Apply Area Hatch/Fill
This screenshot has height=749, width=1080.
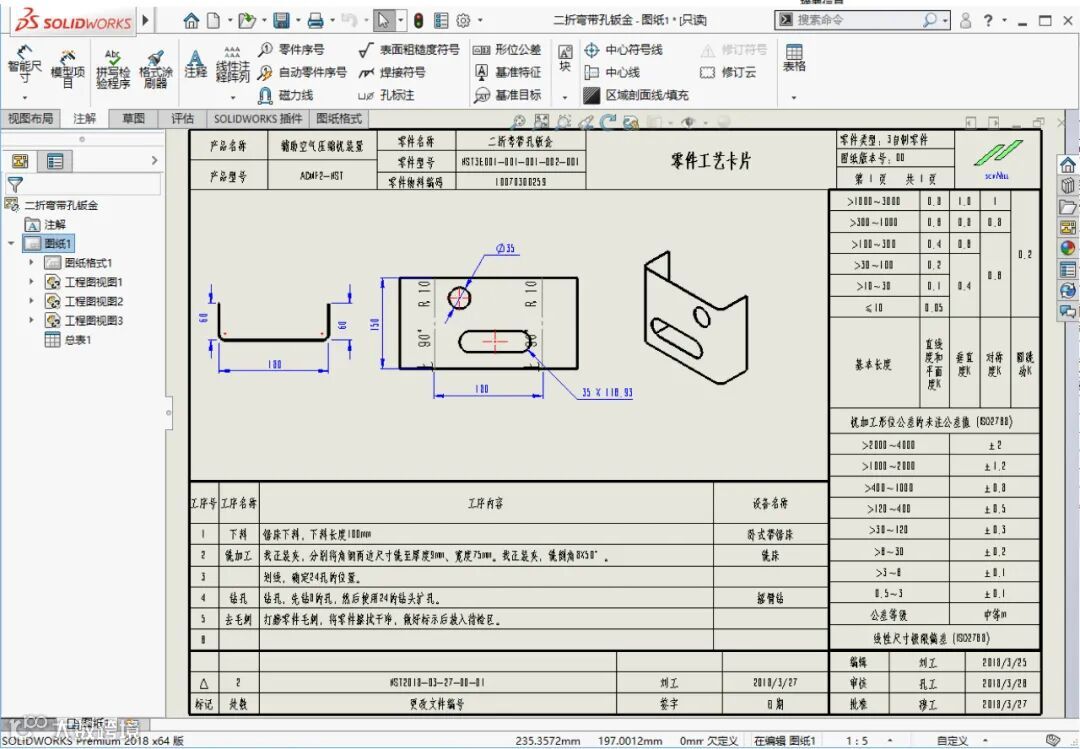coord(636,95)
